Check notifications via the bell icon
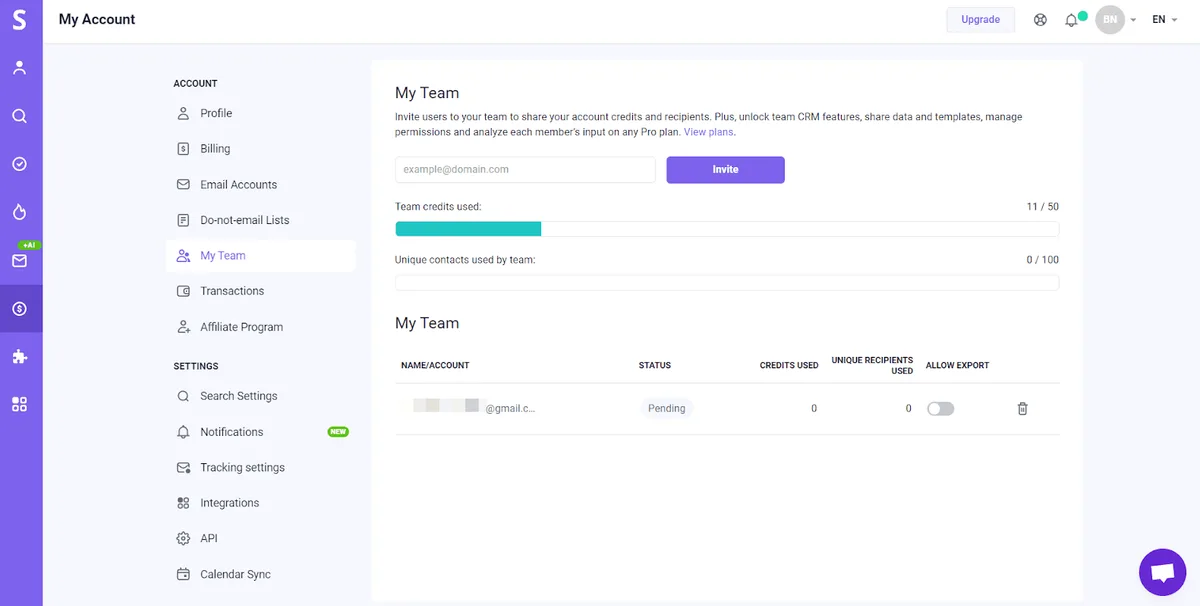This screenshot has height=606, width=1200. [x=1071, y=19]
